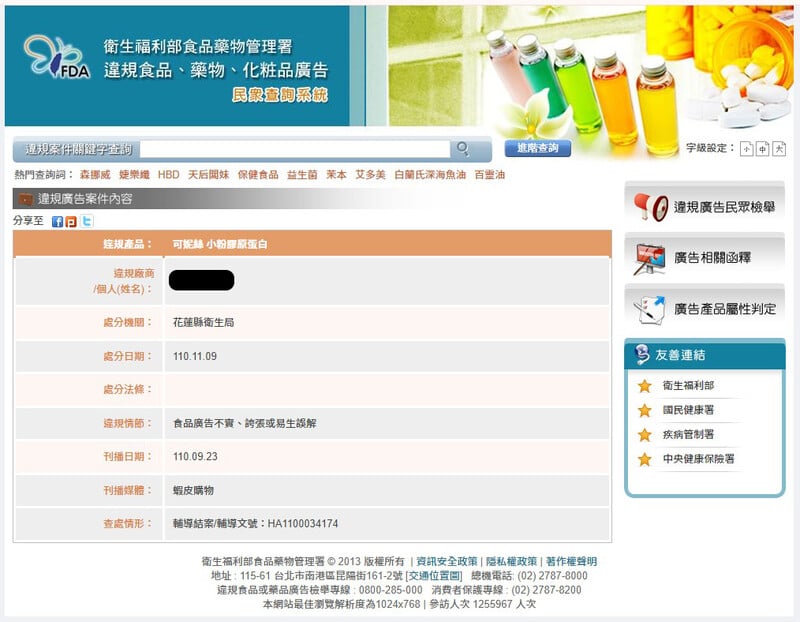
Task: Click star icon next to 中央健康保險署
Action: pos(645,459)
